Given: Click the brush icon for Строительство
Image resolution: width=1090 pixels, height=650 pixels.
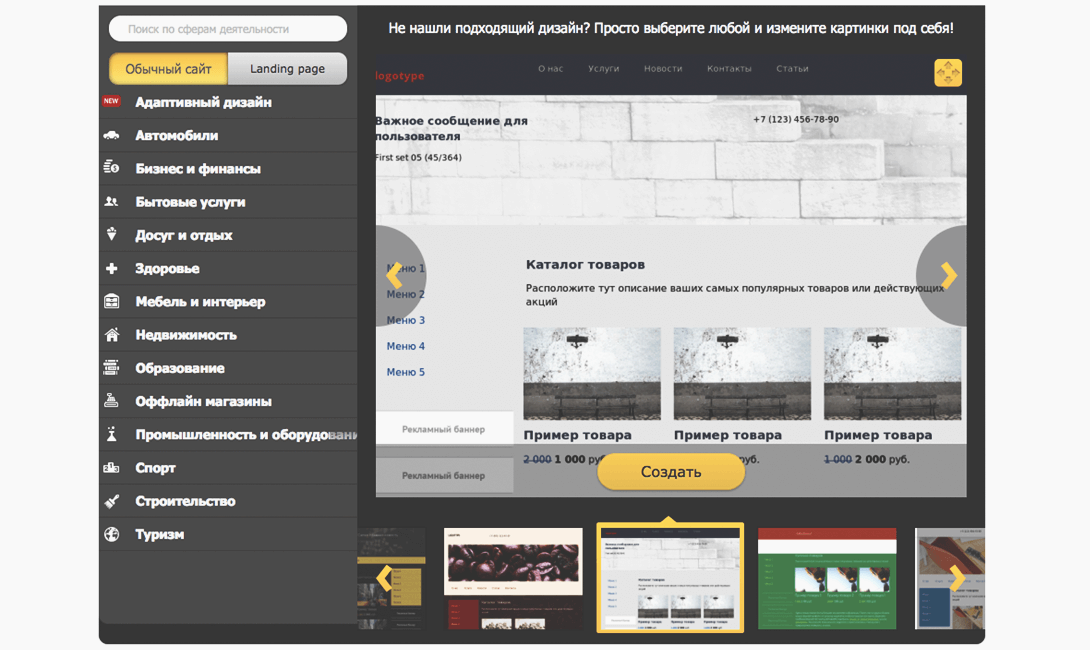Looking at the screenshot, I should (111, 501).
